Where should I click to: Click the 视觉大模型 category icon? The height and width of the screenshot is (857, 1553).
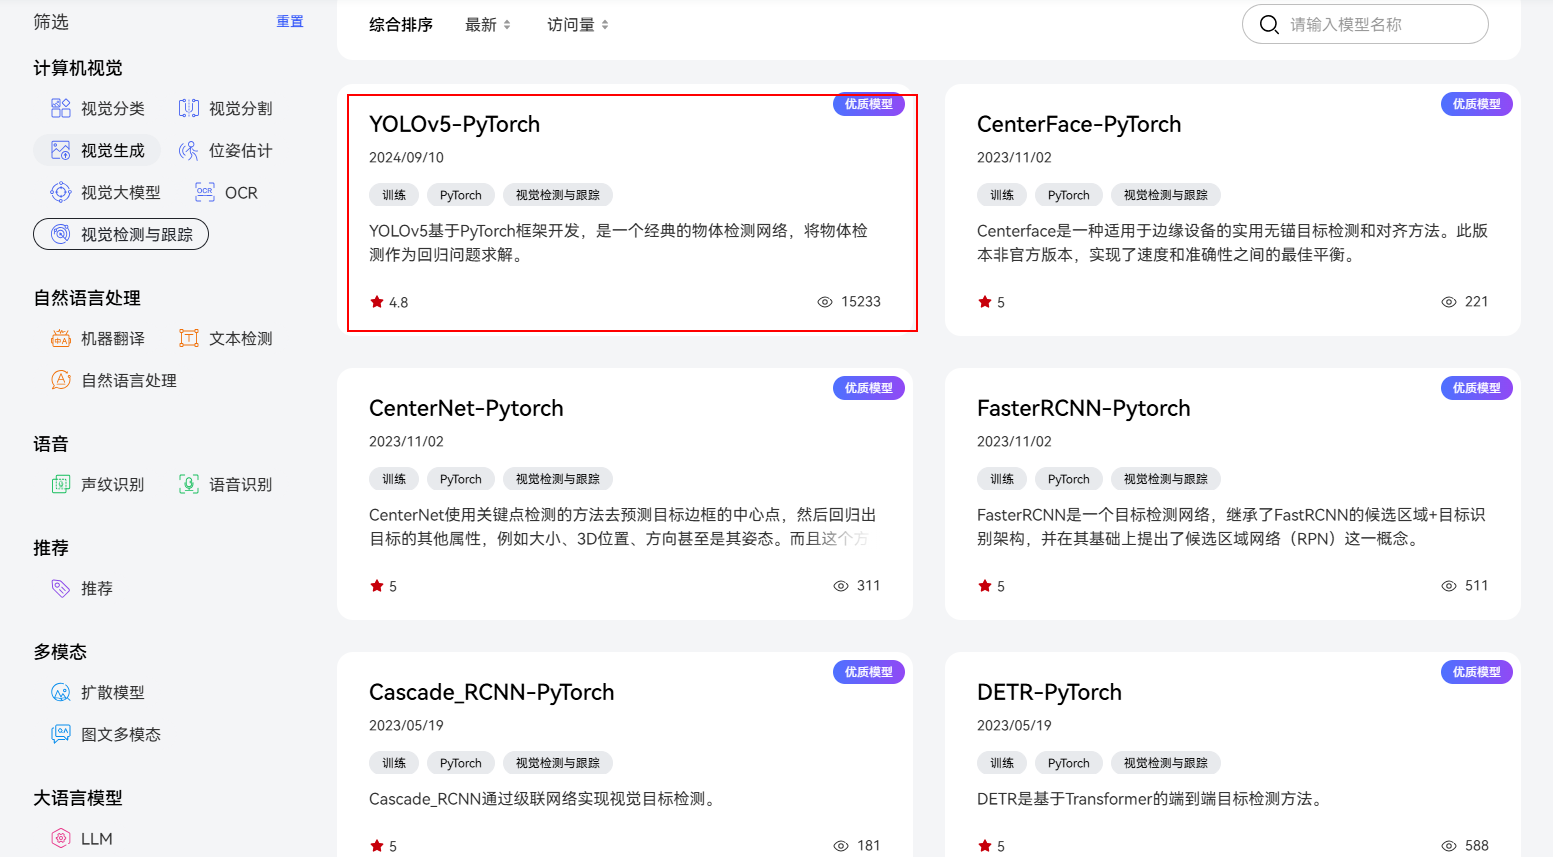point(61,192)
